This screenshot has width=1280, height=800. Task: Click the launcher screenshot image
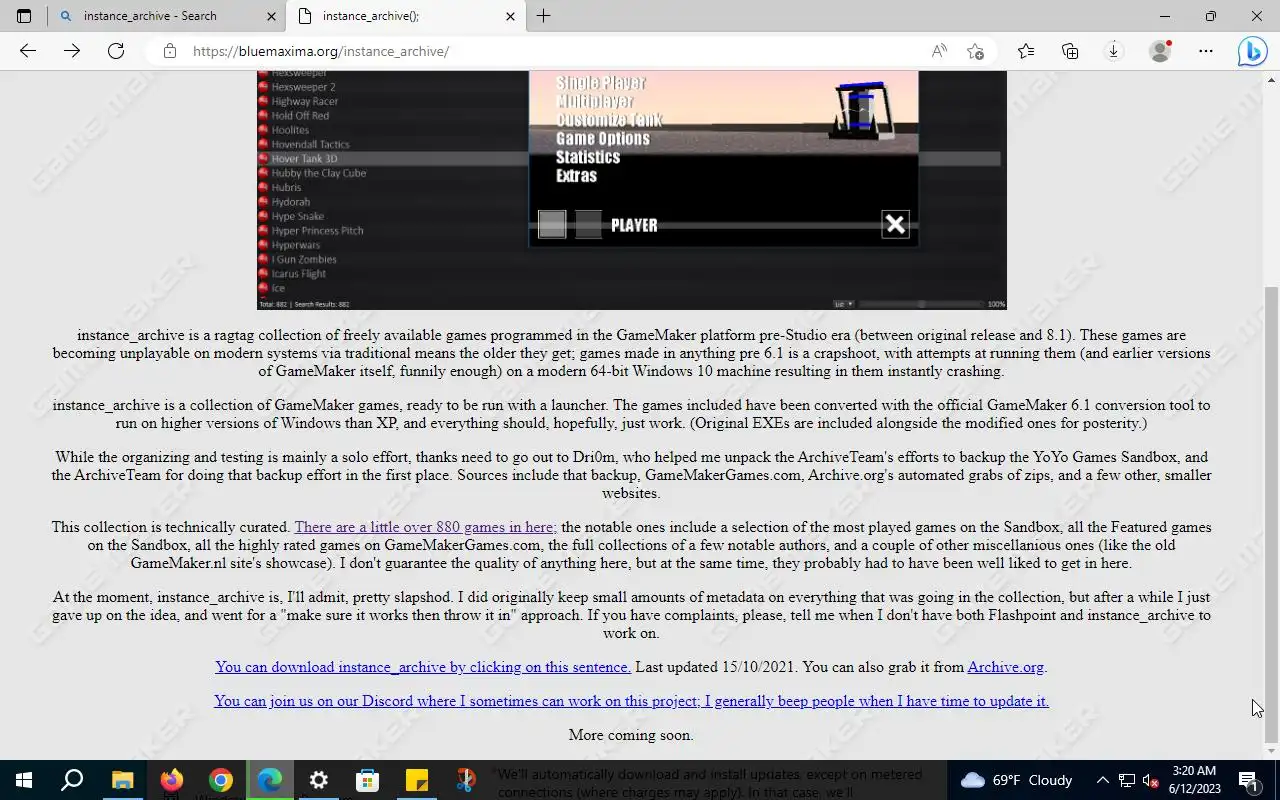631,190
